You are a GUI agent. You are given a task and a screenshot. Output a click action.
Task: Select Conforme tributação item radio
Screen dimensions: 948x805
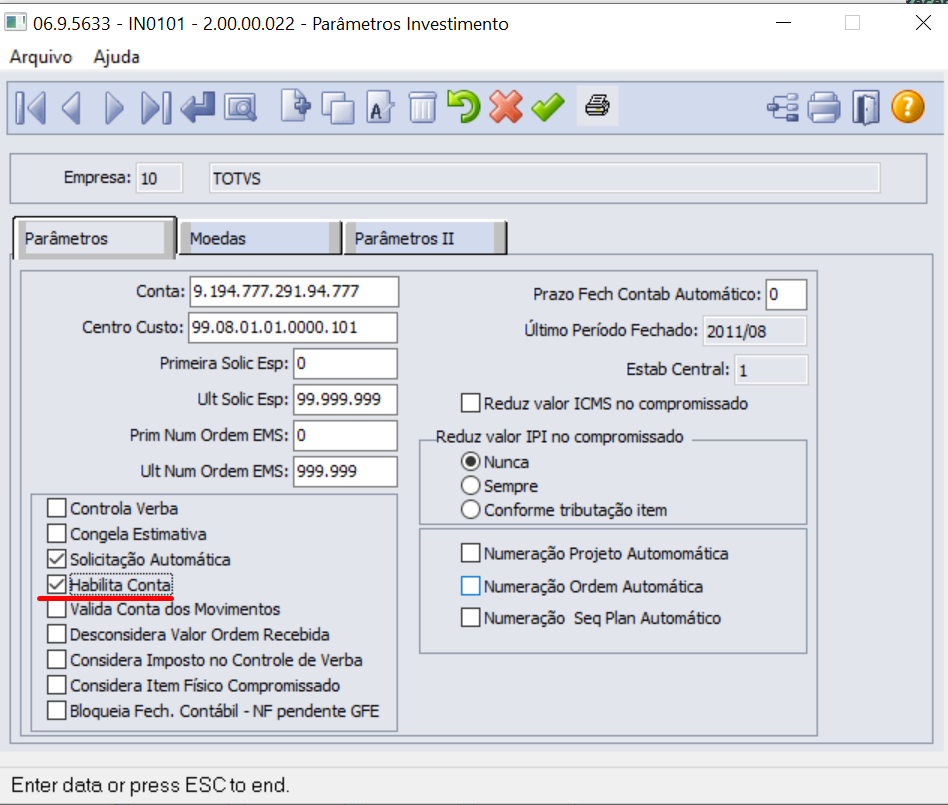click(470, 510)
